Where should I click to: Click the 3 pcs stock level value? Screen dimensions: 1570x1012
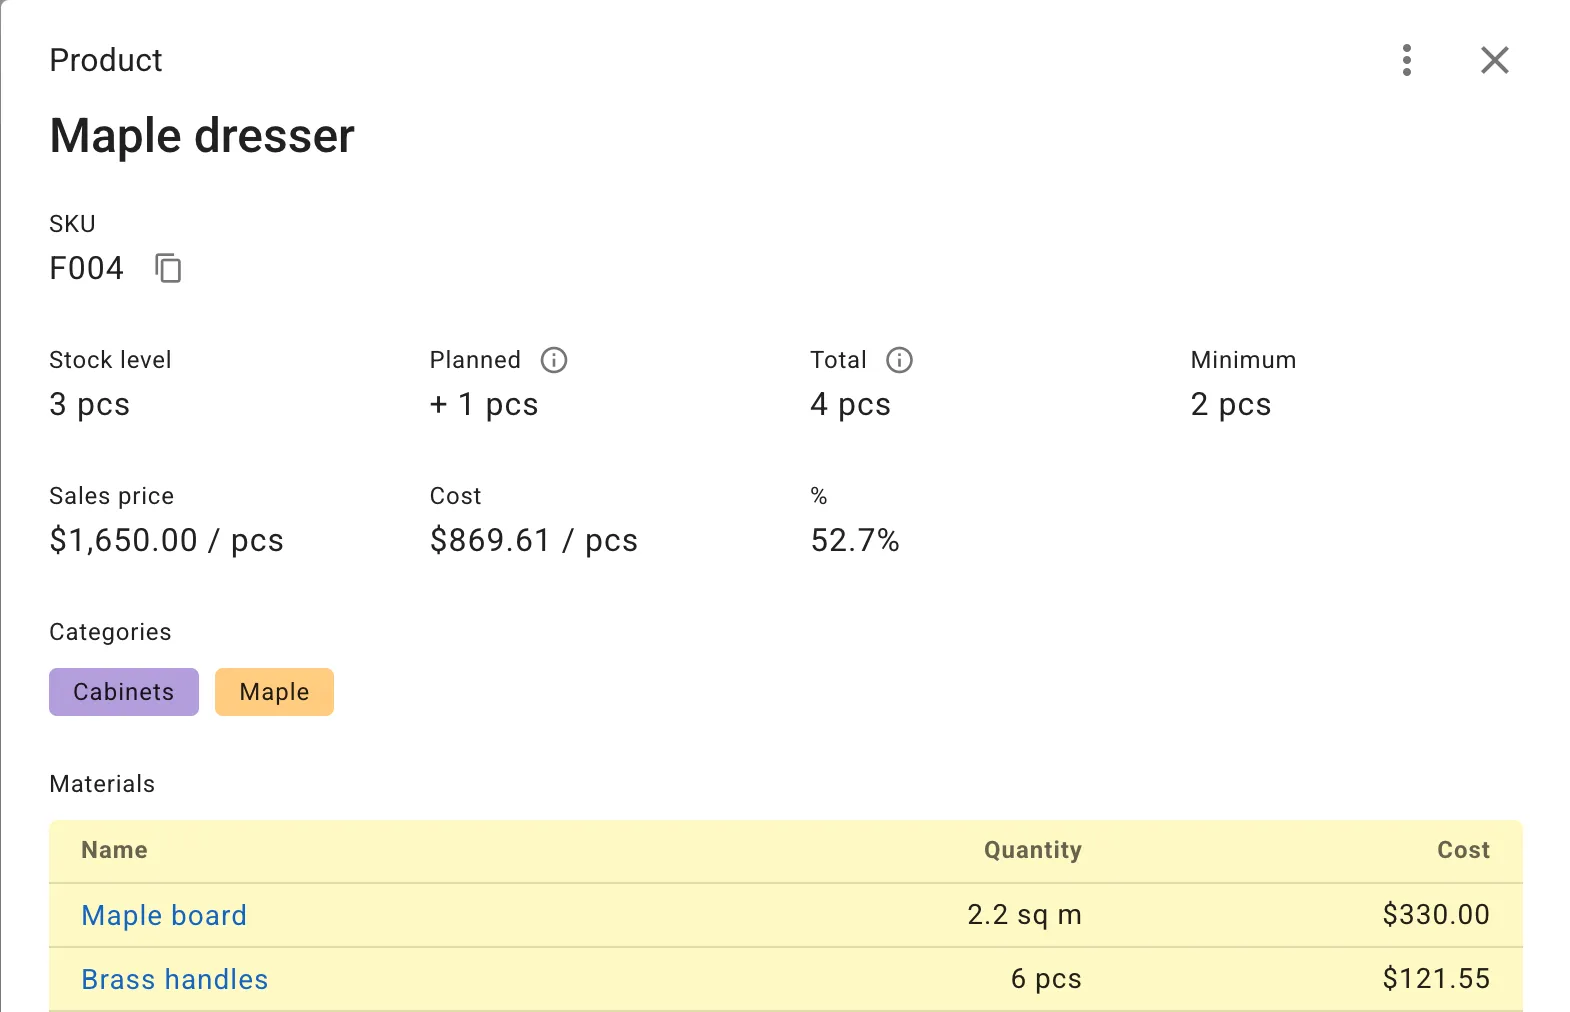(90, 404)
